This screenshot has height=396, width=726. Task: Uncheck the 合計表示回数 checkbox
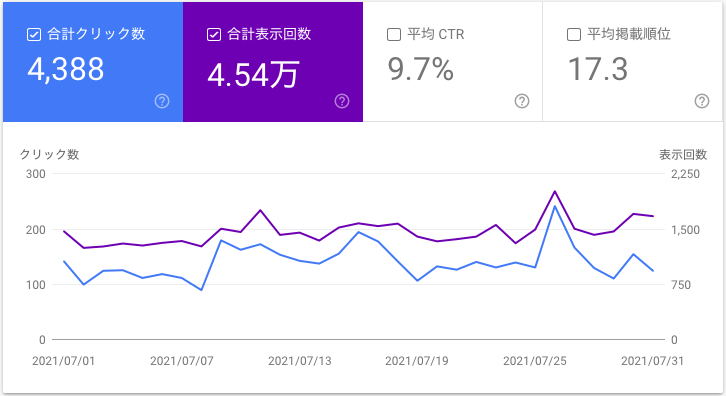click(x=214, y=34)
